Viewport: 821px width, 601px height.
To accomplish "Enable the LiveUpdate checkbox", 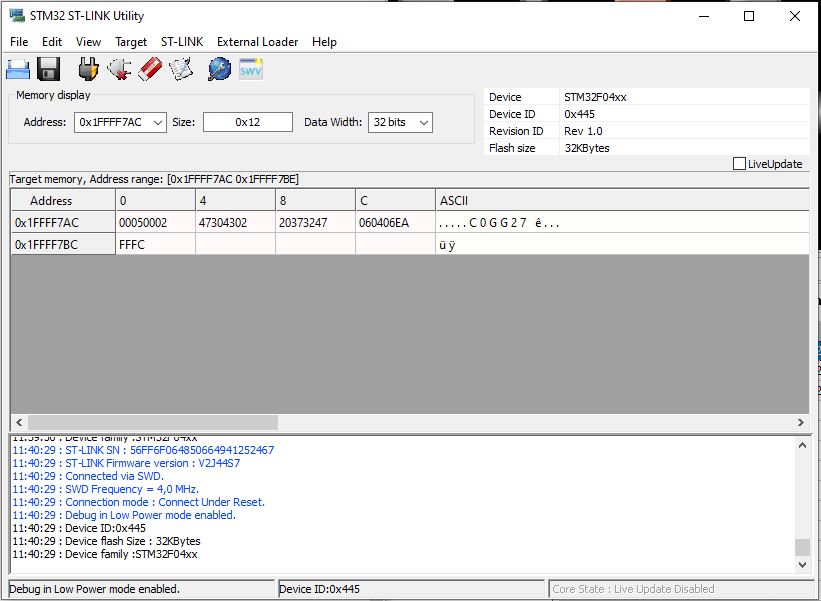I will click(739, 164).
